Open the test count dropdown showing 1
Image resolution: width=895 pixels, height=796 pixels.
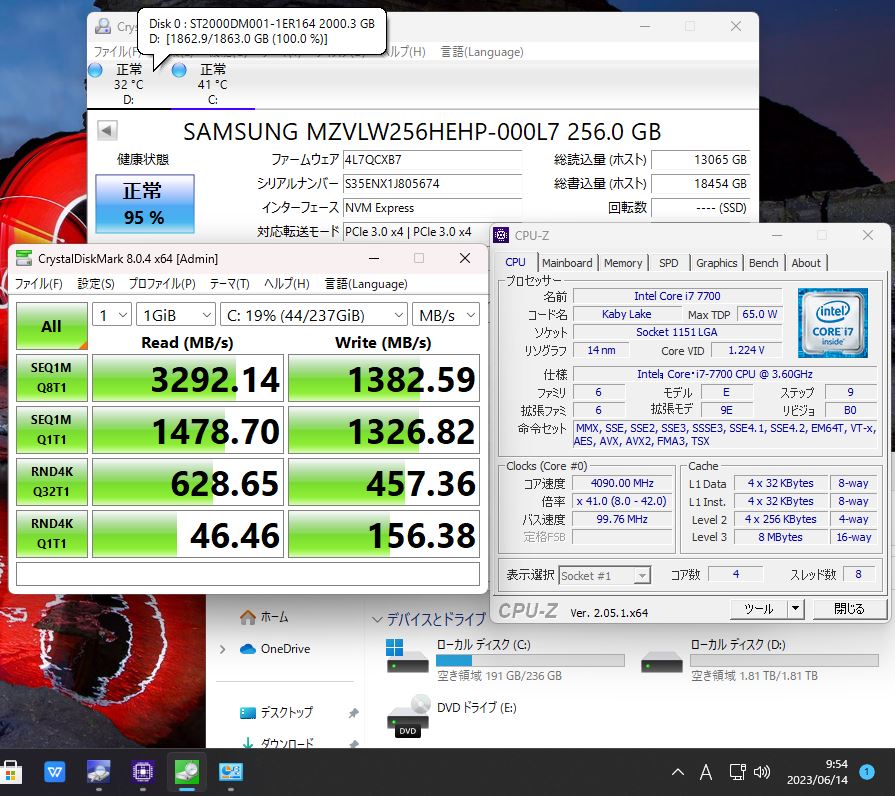(112, 315)
